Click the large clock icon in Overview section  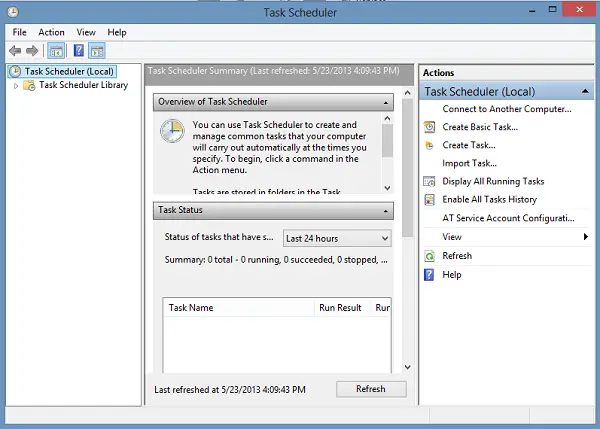172,131
